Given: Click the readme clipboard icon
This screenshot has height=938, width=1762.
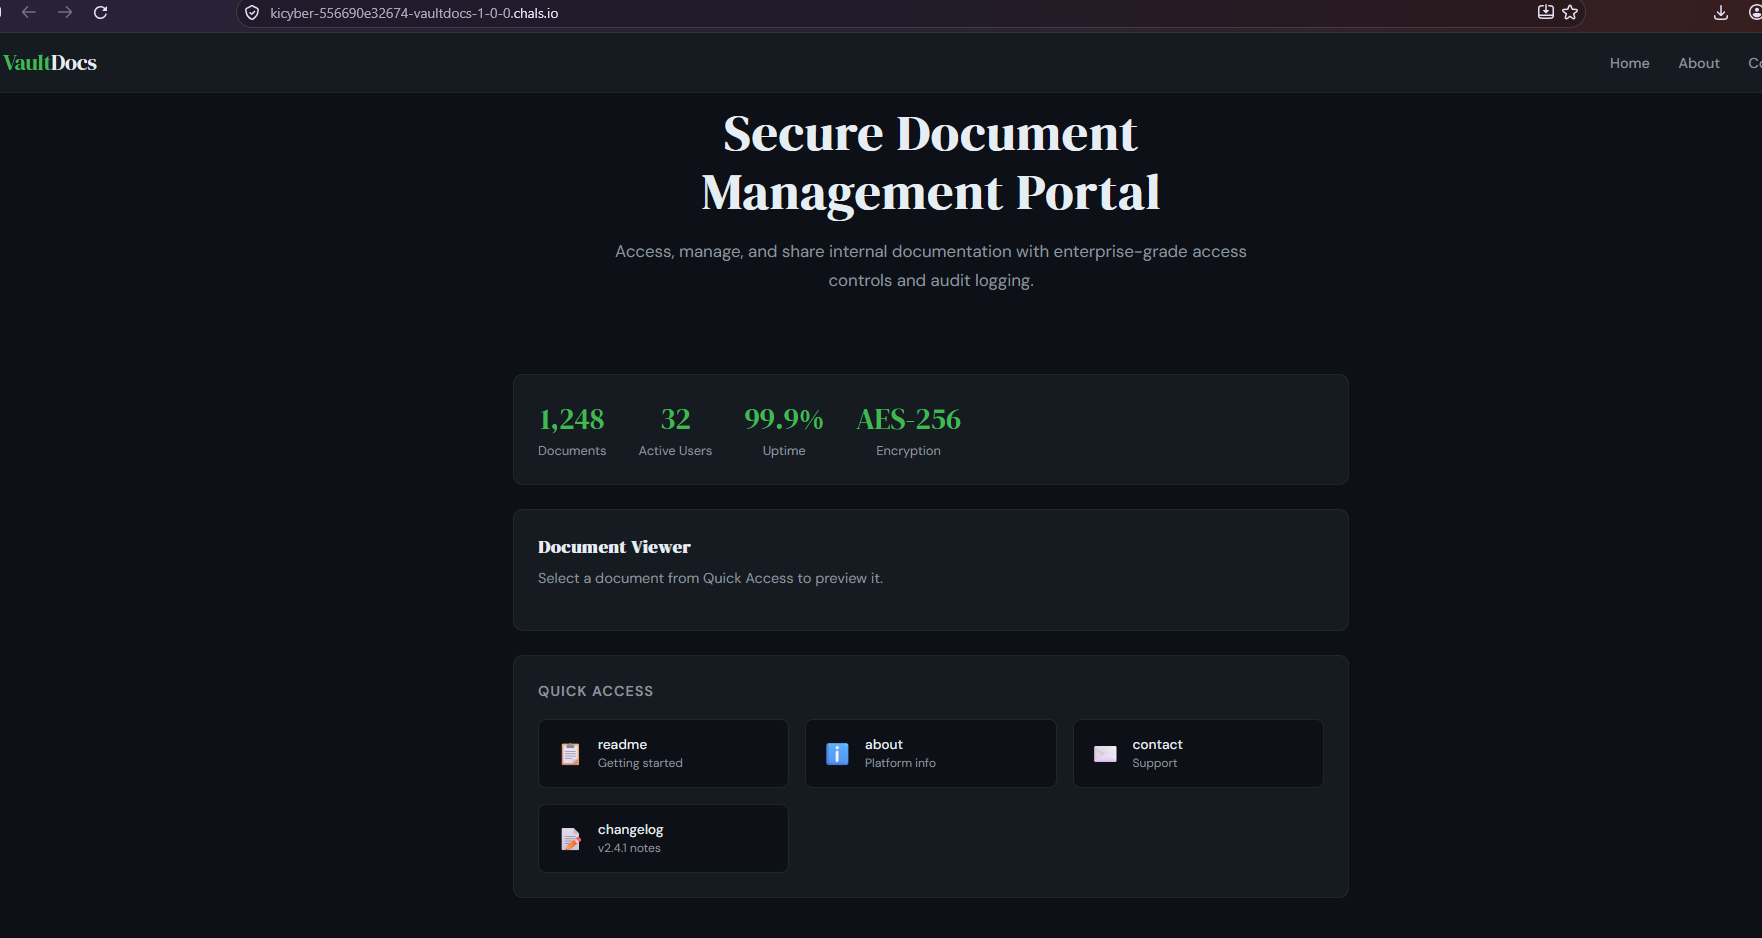Looking at the screenshot, I should (x=570, y=754).
